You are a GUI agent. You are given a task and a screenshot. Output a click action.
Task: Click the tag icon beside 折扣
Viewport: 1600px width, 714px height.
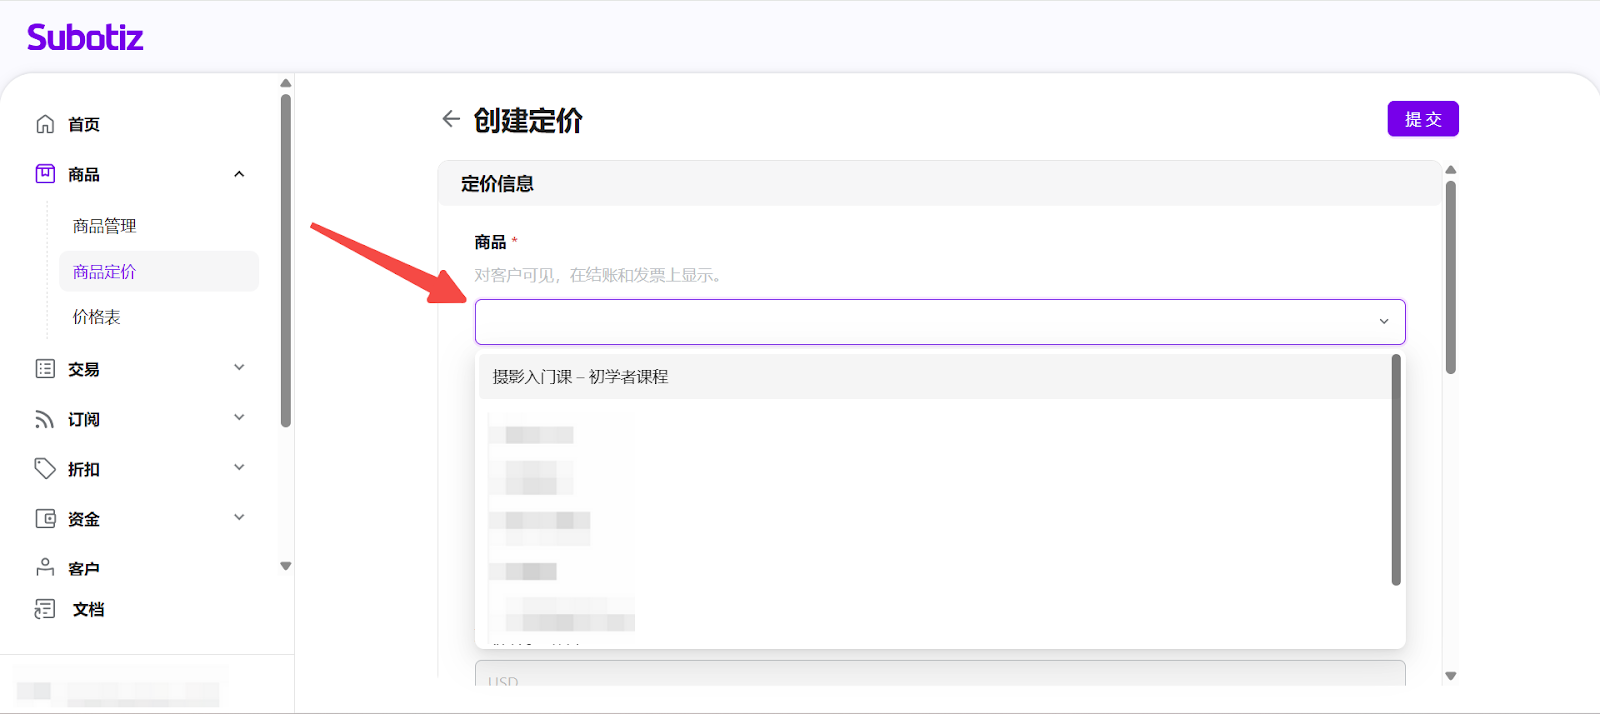[45, 468]
